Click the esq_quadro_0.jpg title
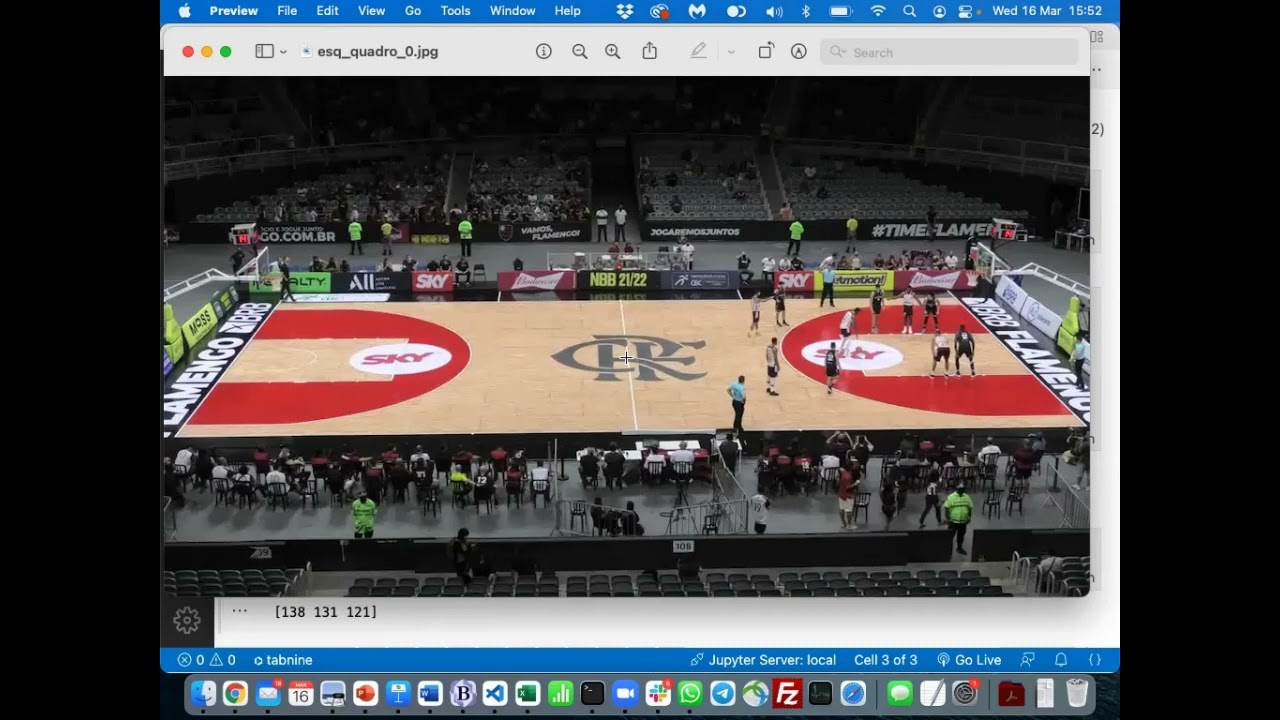 coord(377,51)
